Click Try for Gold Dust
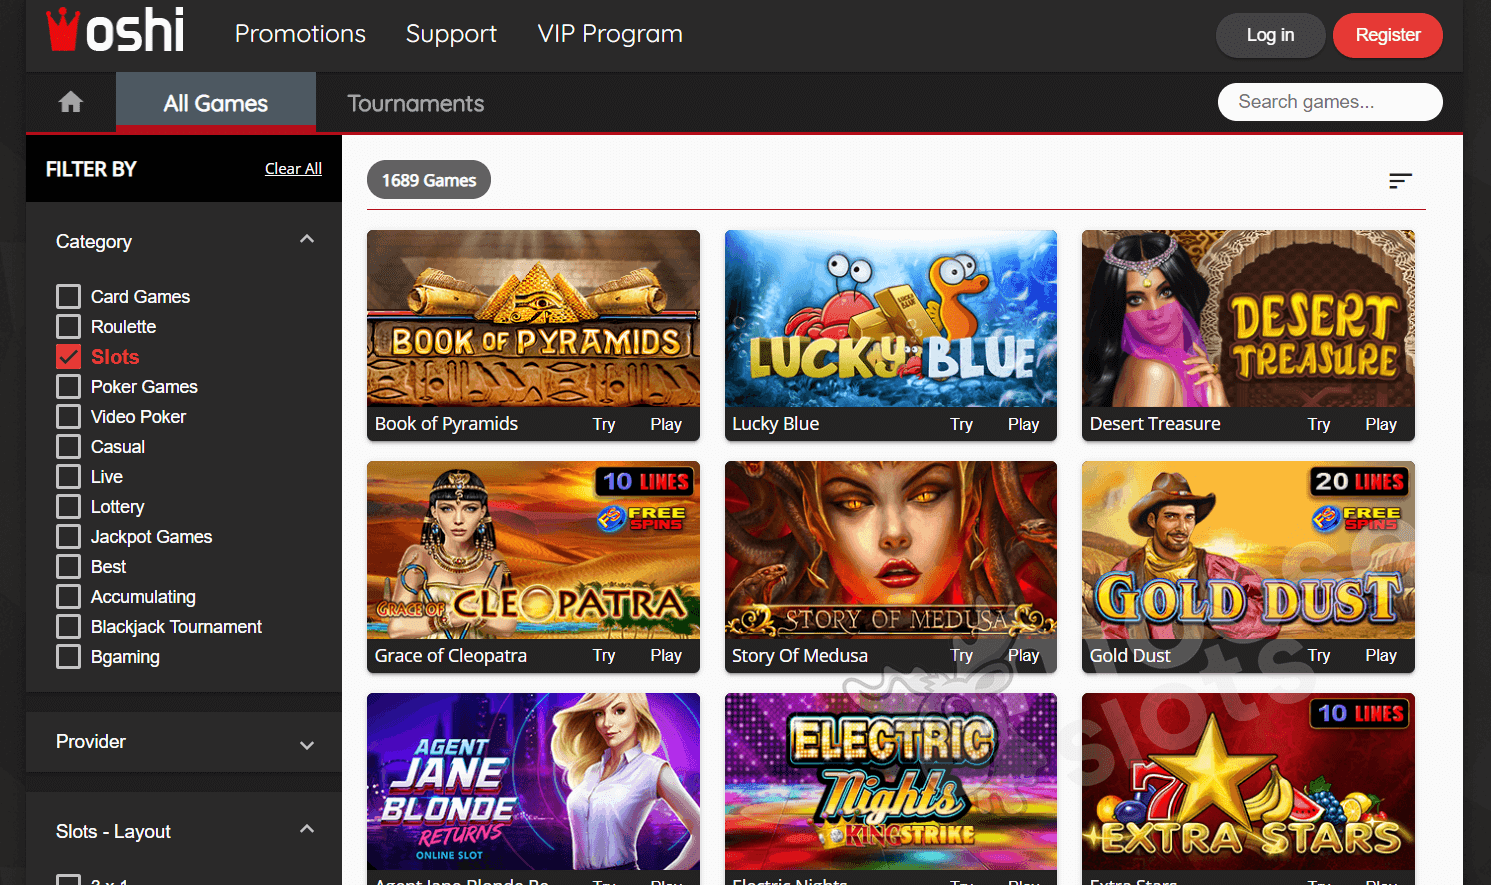 point(1319,655)
